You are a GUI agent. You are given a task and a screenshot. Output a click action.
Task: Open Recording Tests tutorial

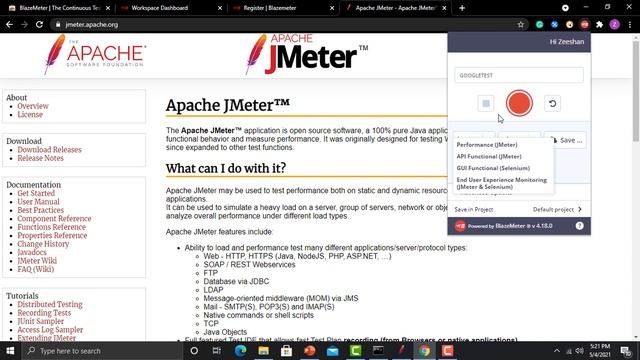click(44, 313)
